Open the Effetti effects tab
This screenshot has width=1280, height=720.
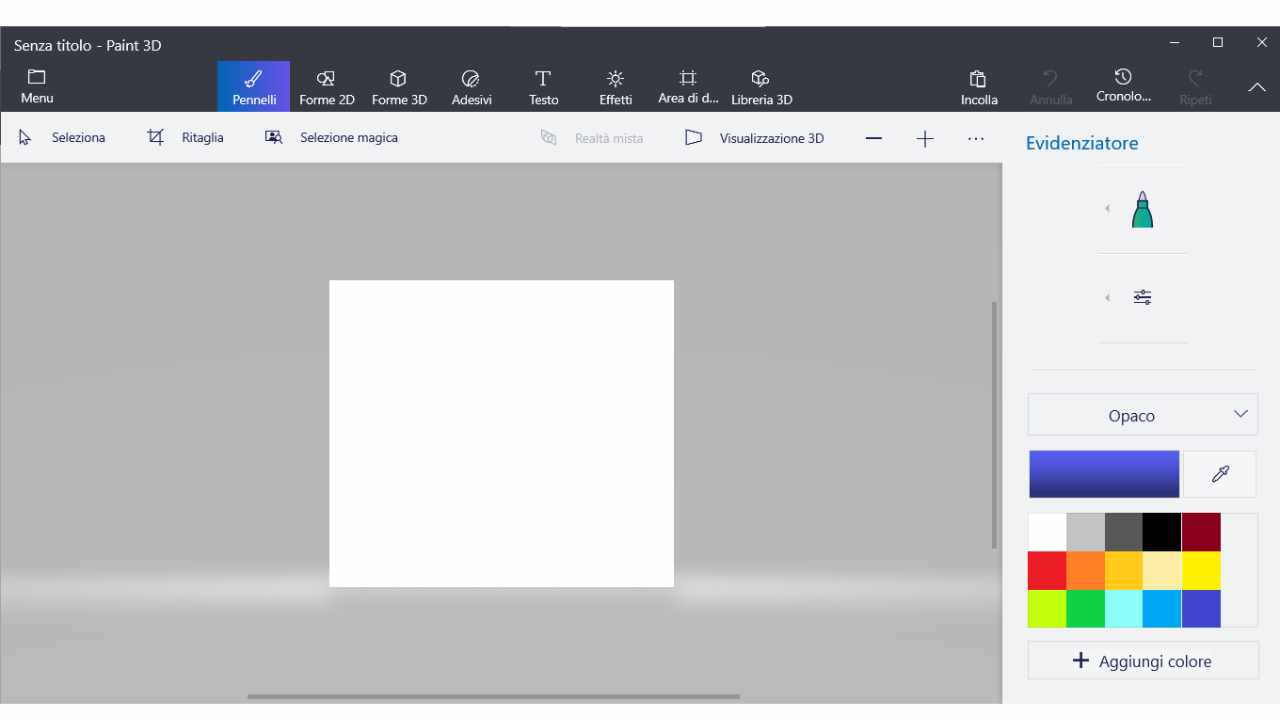tap(615, 87)
